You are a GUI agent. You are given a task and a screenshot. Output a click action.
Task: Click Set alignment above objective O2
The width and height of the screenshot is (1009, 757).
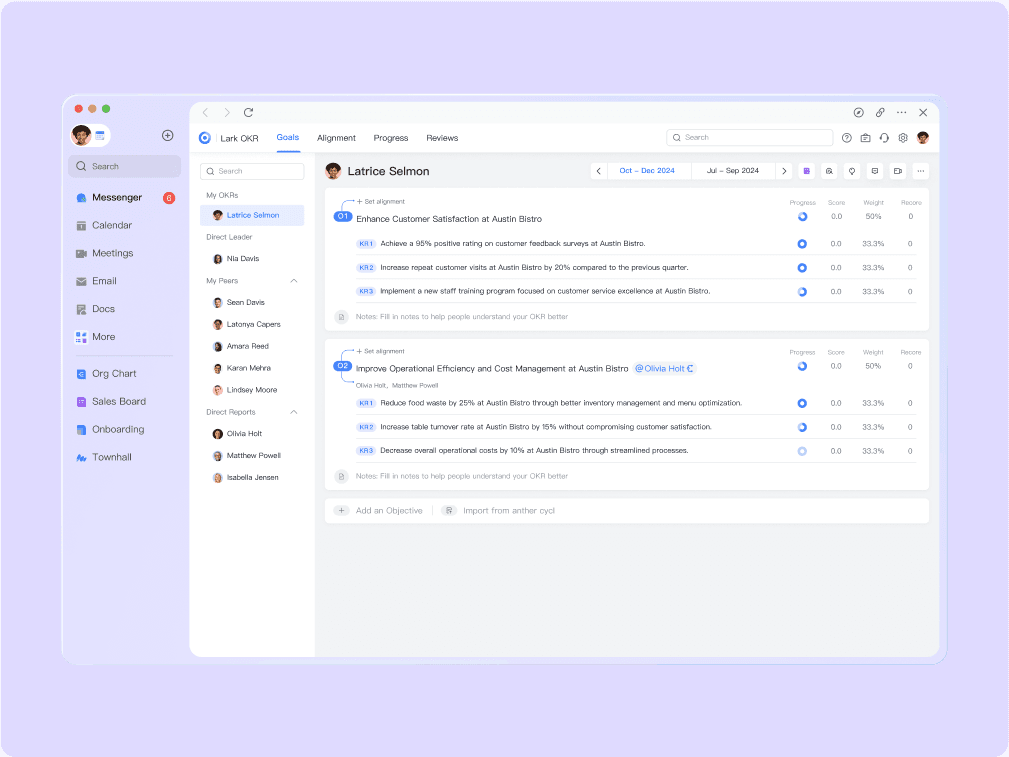[x=380, y=351]
